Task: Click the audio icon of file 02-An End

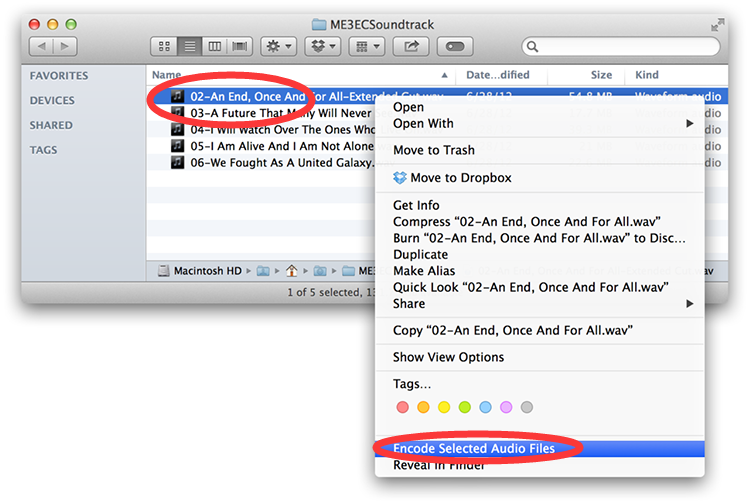Action: 177,96
